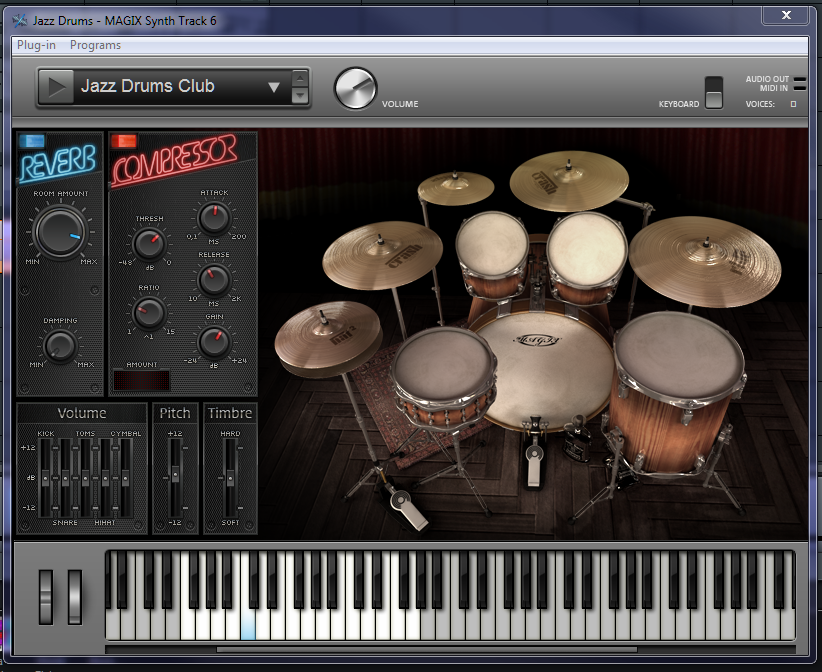Image resolution: width=822 pixels, height=672 pixels.
Task: Click the neon Compressor sign
Action: click(174, 160)
